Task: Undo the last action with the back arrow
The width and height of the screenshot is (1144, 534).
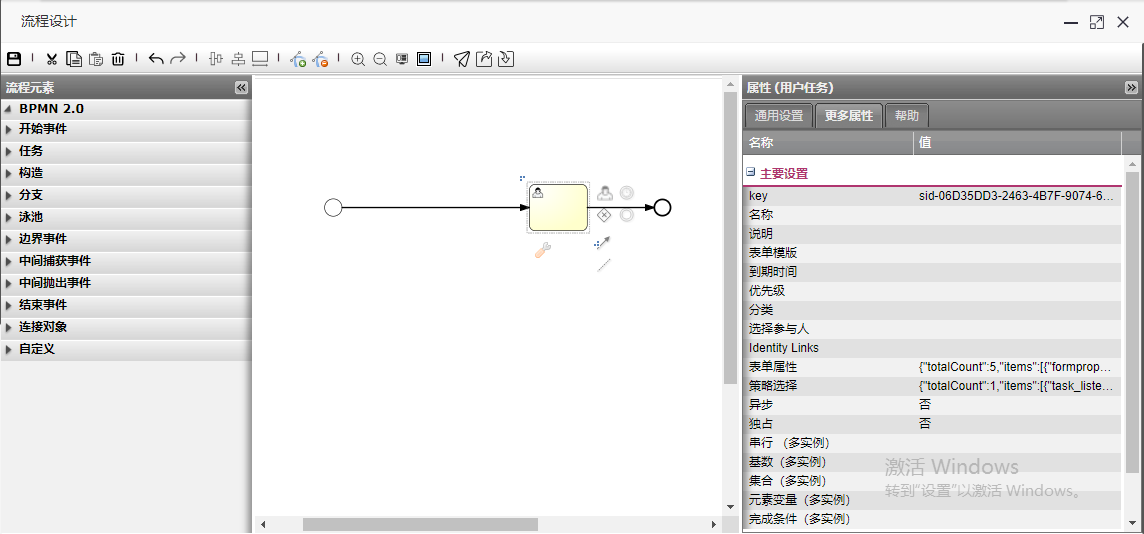Action: pos(156,59)
